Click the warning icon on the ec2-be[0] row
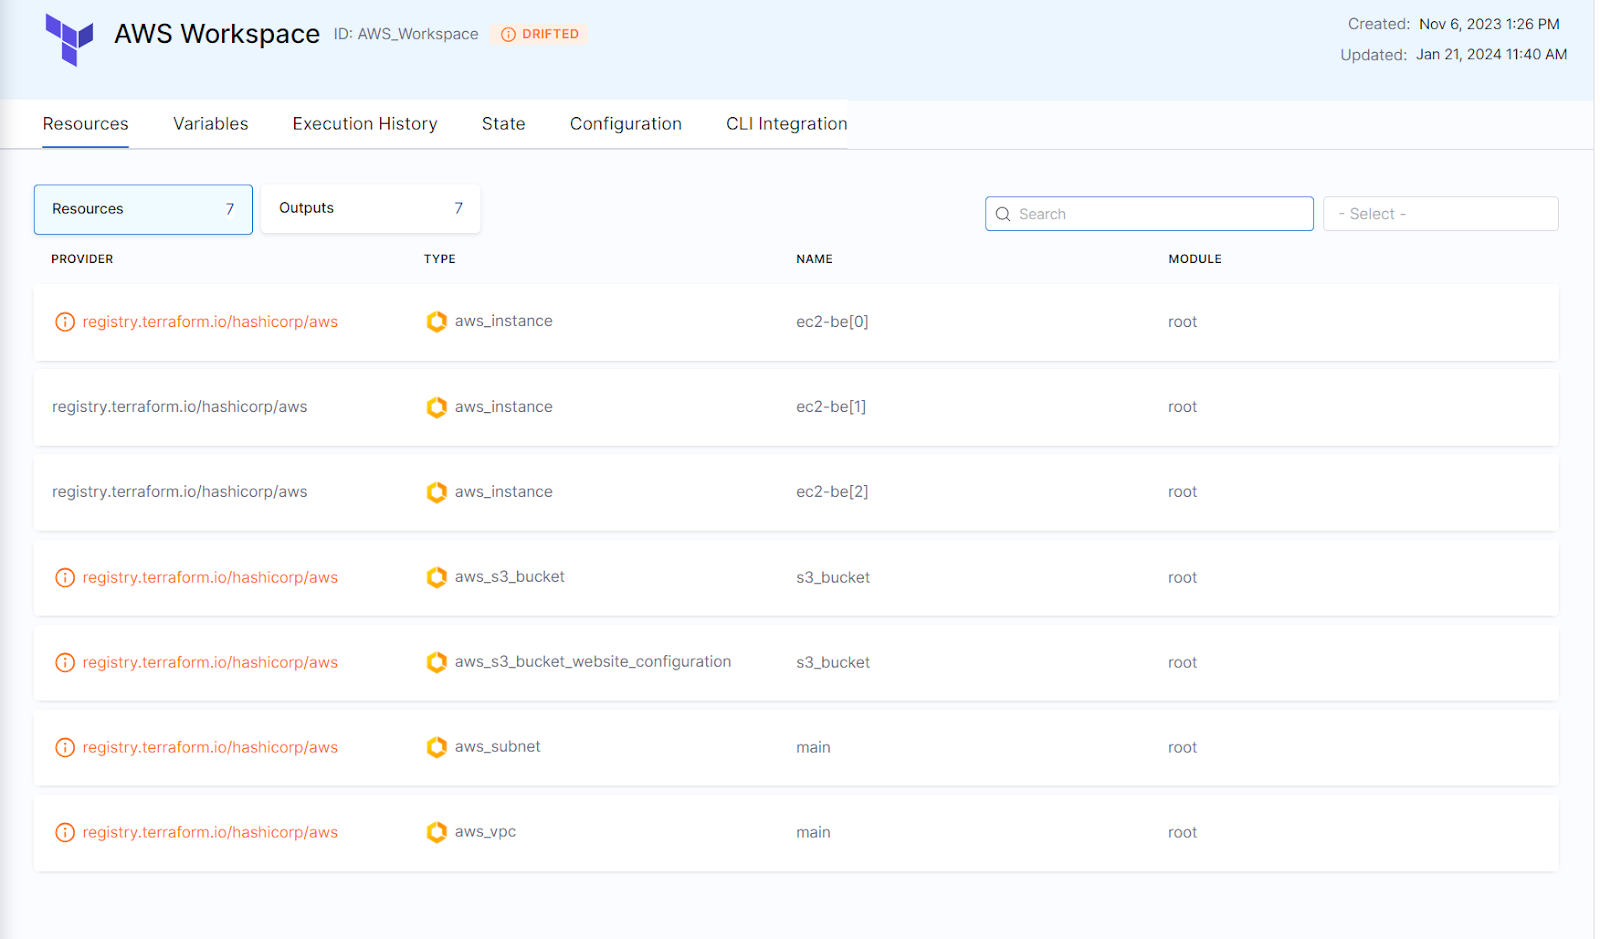 (x=65, y=322)
